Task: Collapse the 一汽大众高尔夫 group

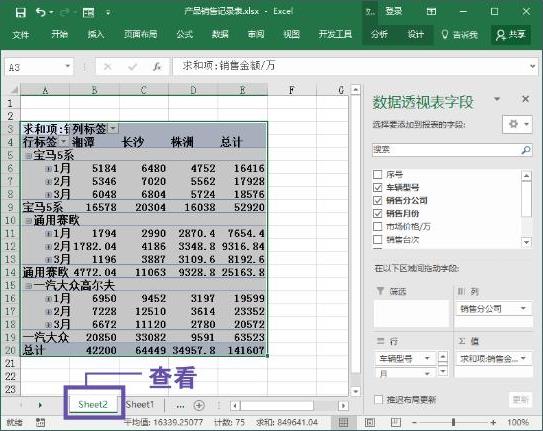Action: (28, 286)
